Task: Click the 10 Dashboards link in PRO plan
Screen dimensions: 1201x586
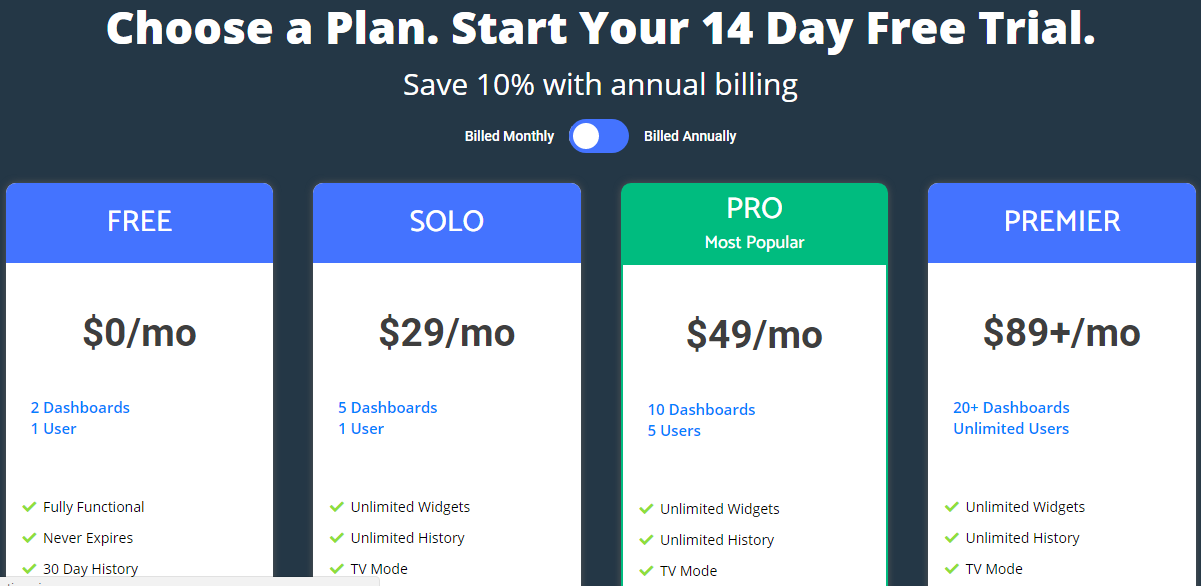Action: point(701,410)
